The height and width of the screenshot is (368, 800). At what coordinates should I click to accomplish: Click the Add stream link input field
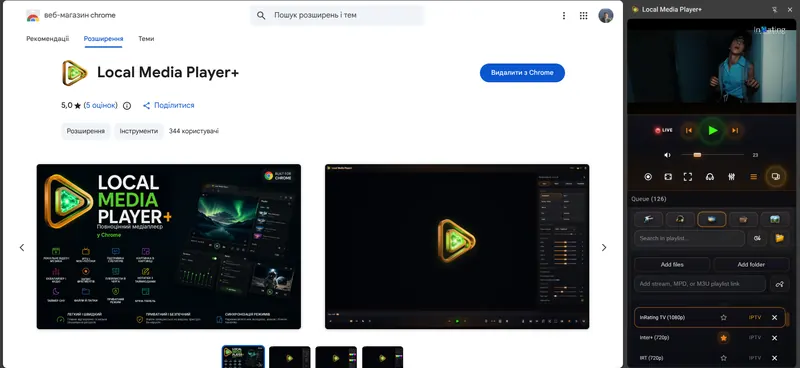click(700, 284)
